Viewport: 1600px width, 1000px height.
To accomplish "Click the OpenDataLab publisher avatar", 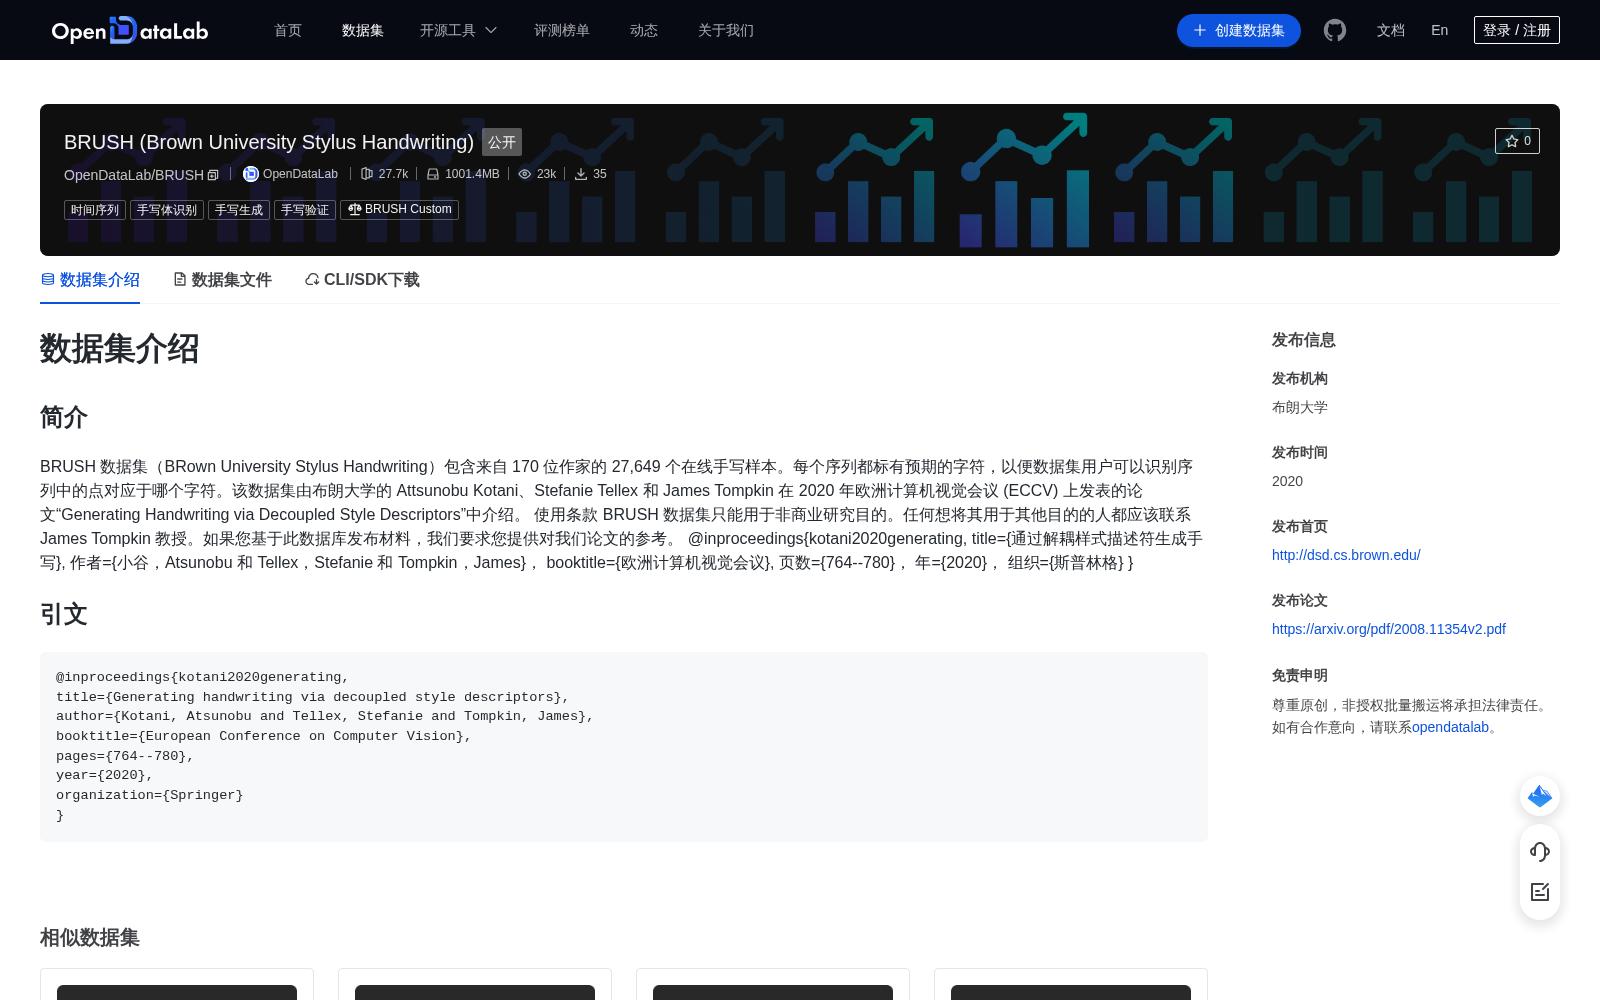I will click(251, 174).
